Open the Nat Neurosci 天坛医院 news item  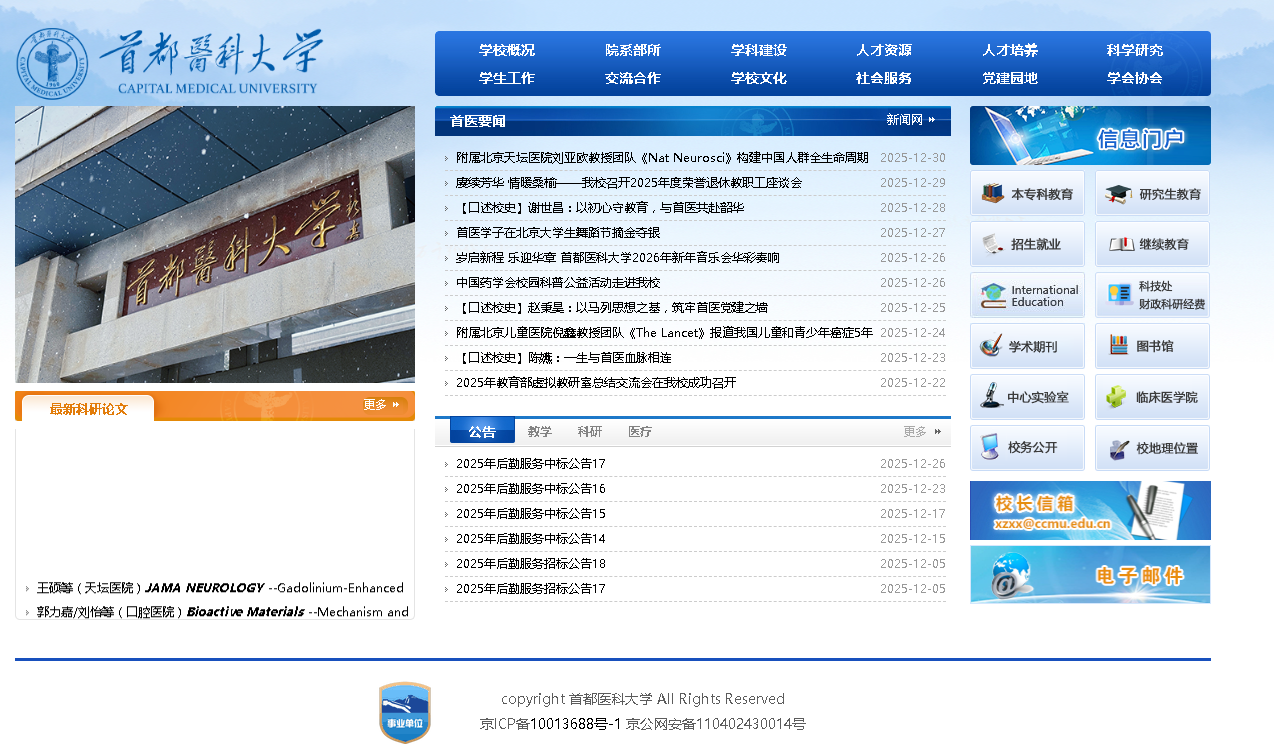click(x=662, y=158)
